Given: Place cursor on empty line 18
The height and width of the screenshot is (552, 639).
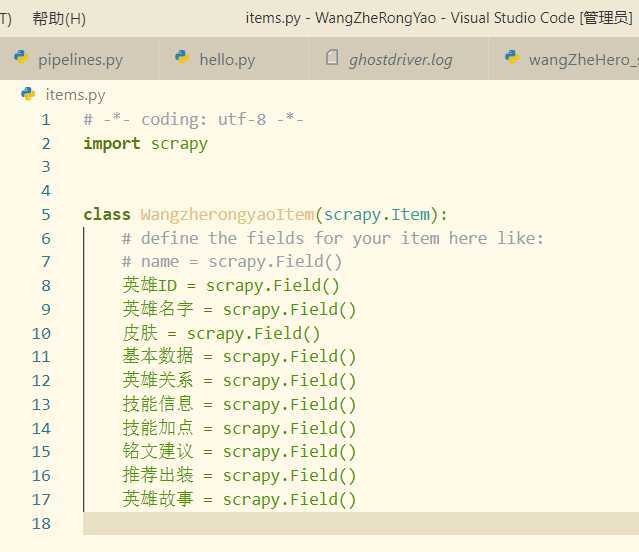Looking at the screenshot, I should tap(361, 523).
